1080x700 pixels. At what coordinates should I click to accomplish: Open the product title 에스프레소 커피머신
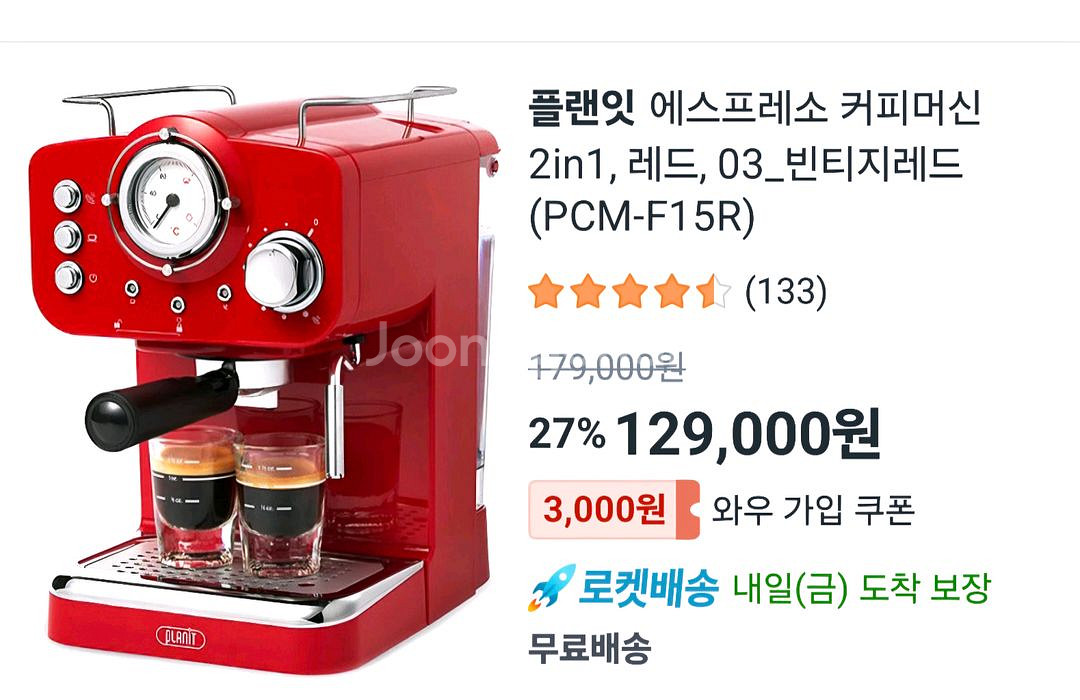pos(815,109)
